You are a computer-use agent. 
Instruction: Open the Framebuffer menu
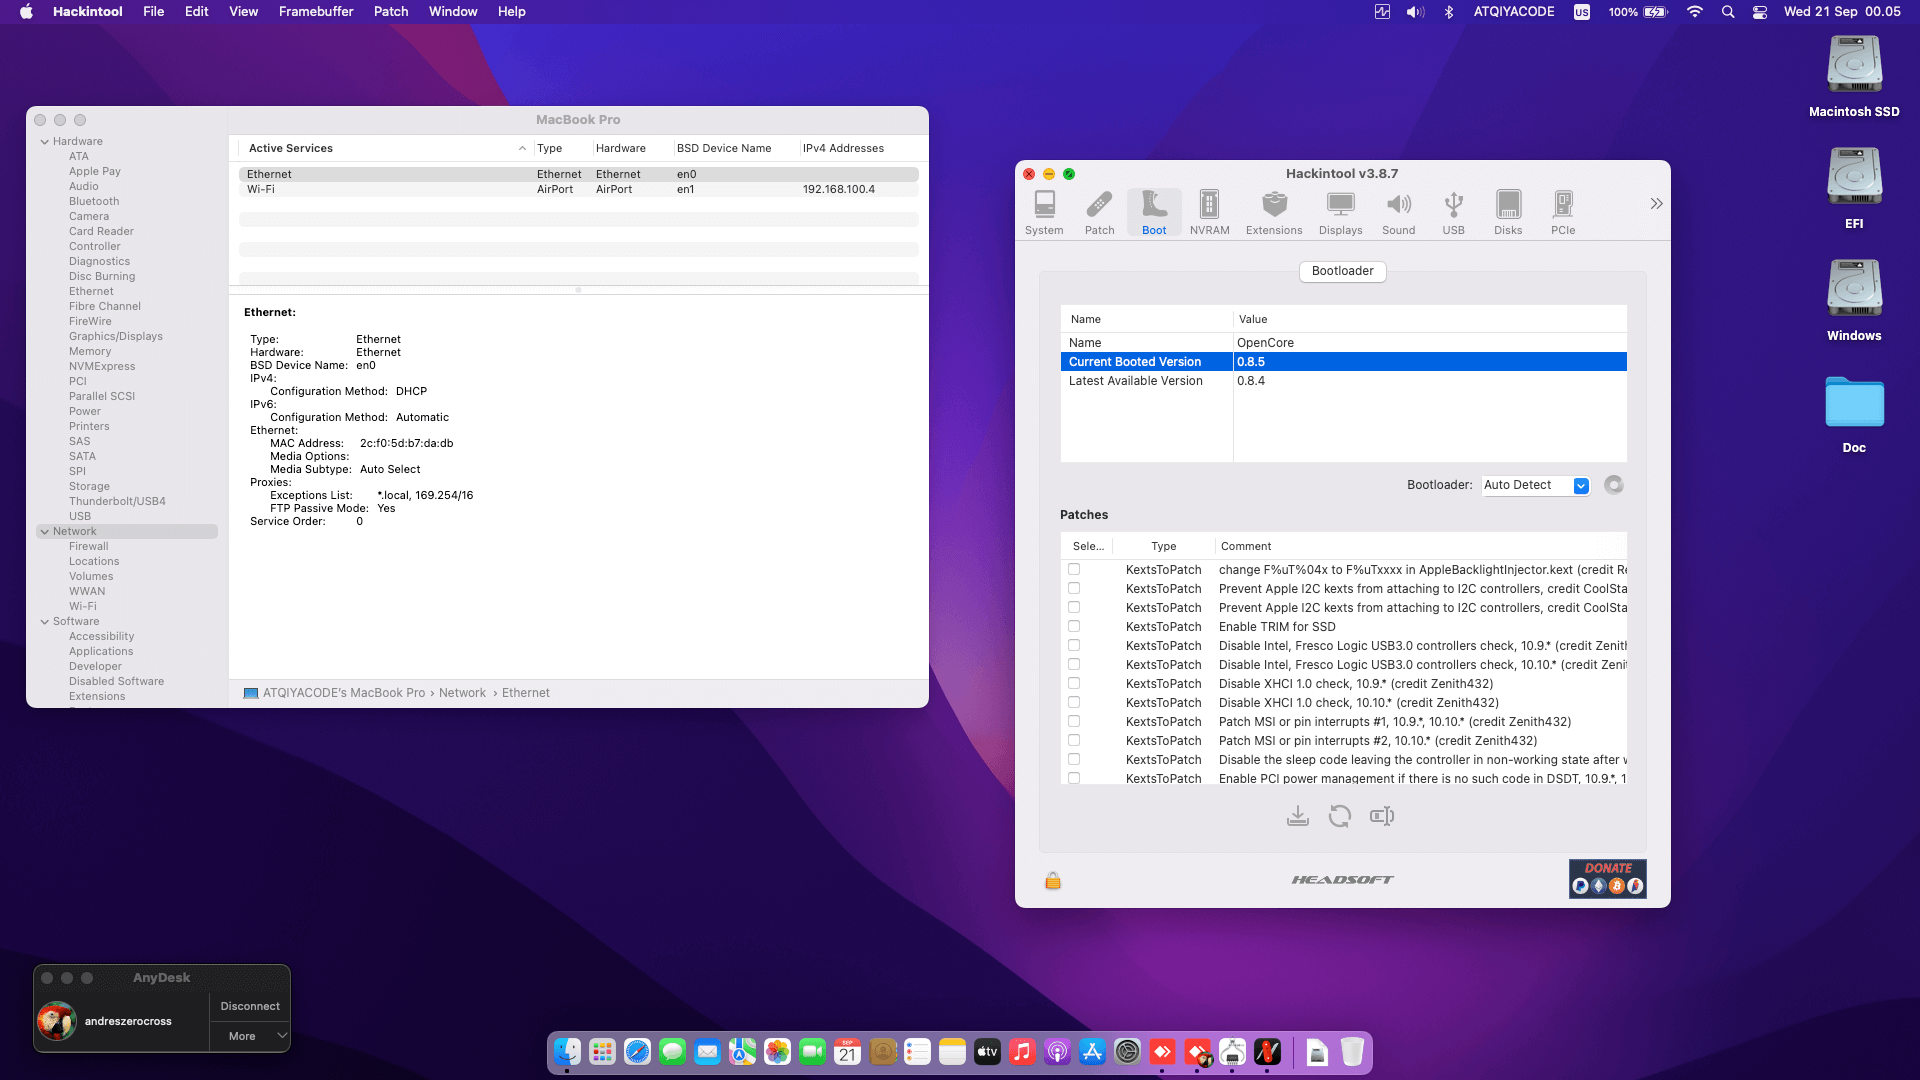pyautogui.click(x=316, y=12)
